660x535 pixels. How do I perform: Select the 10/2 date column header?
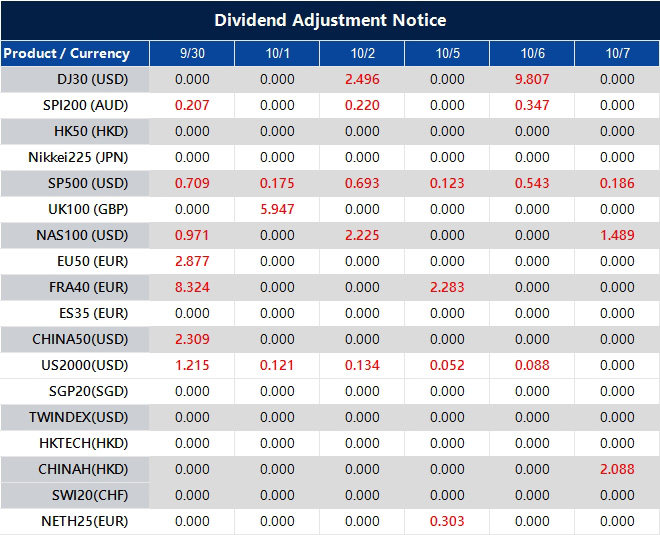[x=362, y=53]
